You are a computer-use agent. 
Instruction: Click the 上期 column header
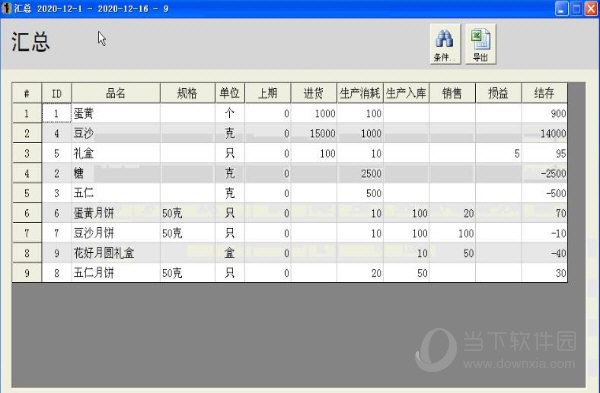268,93
